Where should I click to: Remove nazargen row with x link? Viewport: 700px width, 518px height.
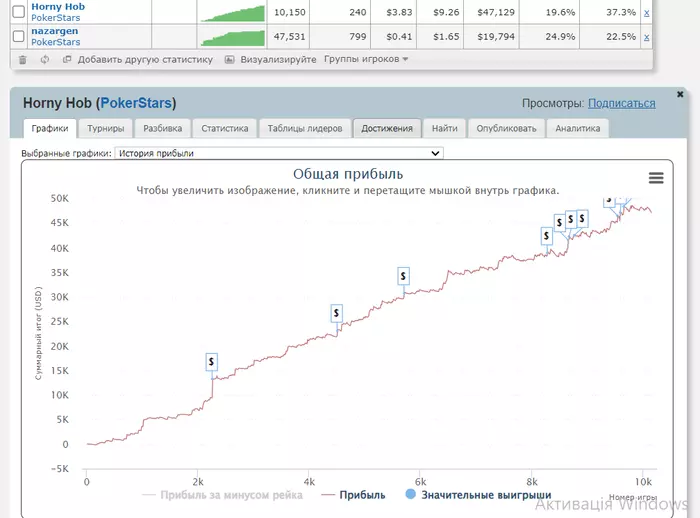[x=646, y=37]
